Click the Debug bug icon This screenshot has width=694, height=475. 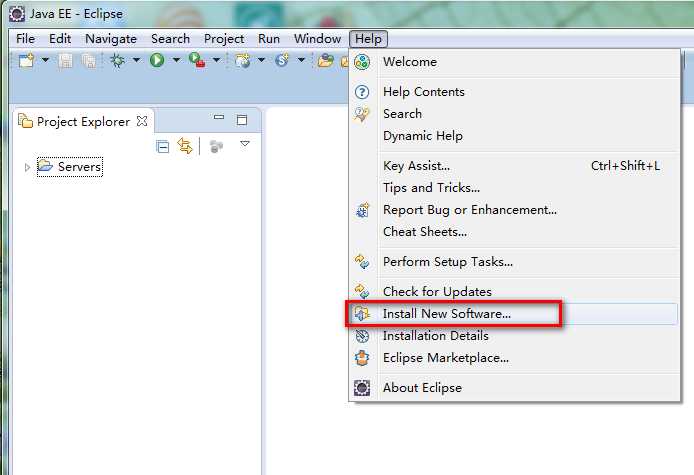[117, 60]
